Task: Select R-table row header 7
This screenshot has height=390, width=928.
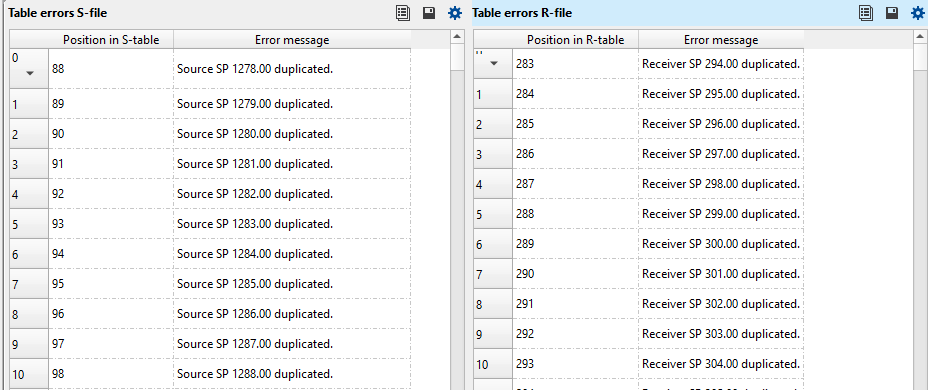Action: (x=494, y=274)
